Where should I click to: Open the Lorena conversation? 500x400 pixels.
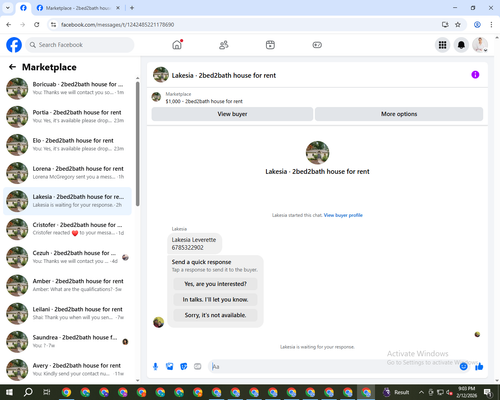coord(68,173)
